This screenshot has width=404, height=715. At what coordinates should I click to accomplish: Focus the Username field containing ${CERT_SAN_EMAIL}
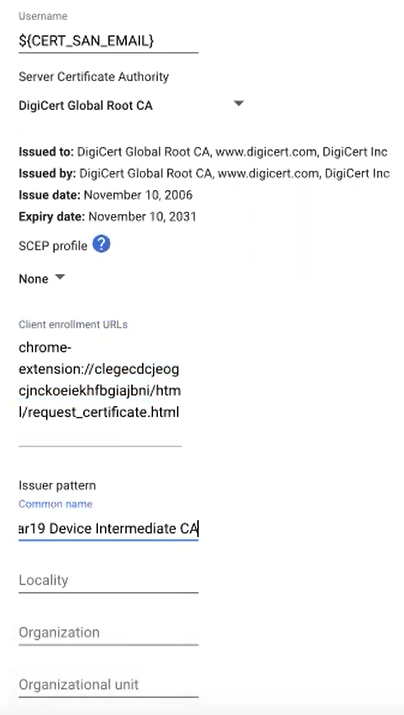pos(109,41)
